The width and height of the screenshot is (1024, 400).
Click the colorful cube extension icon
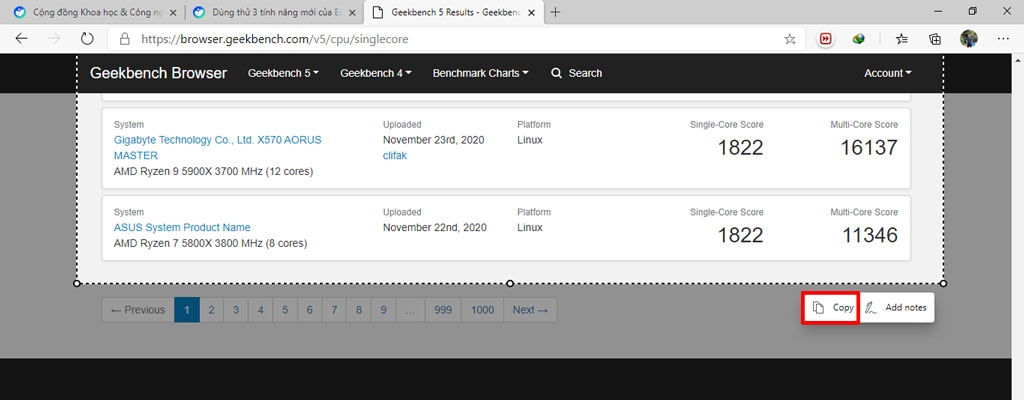[x=859, y=39]
